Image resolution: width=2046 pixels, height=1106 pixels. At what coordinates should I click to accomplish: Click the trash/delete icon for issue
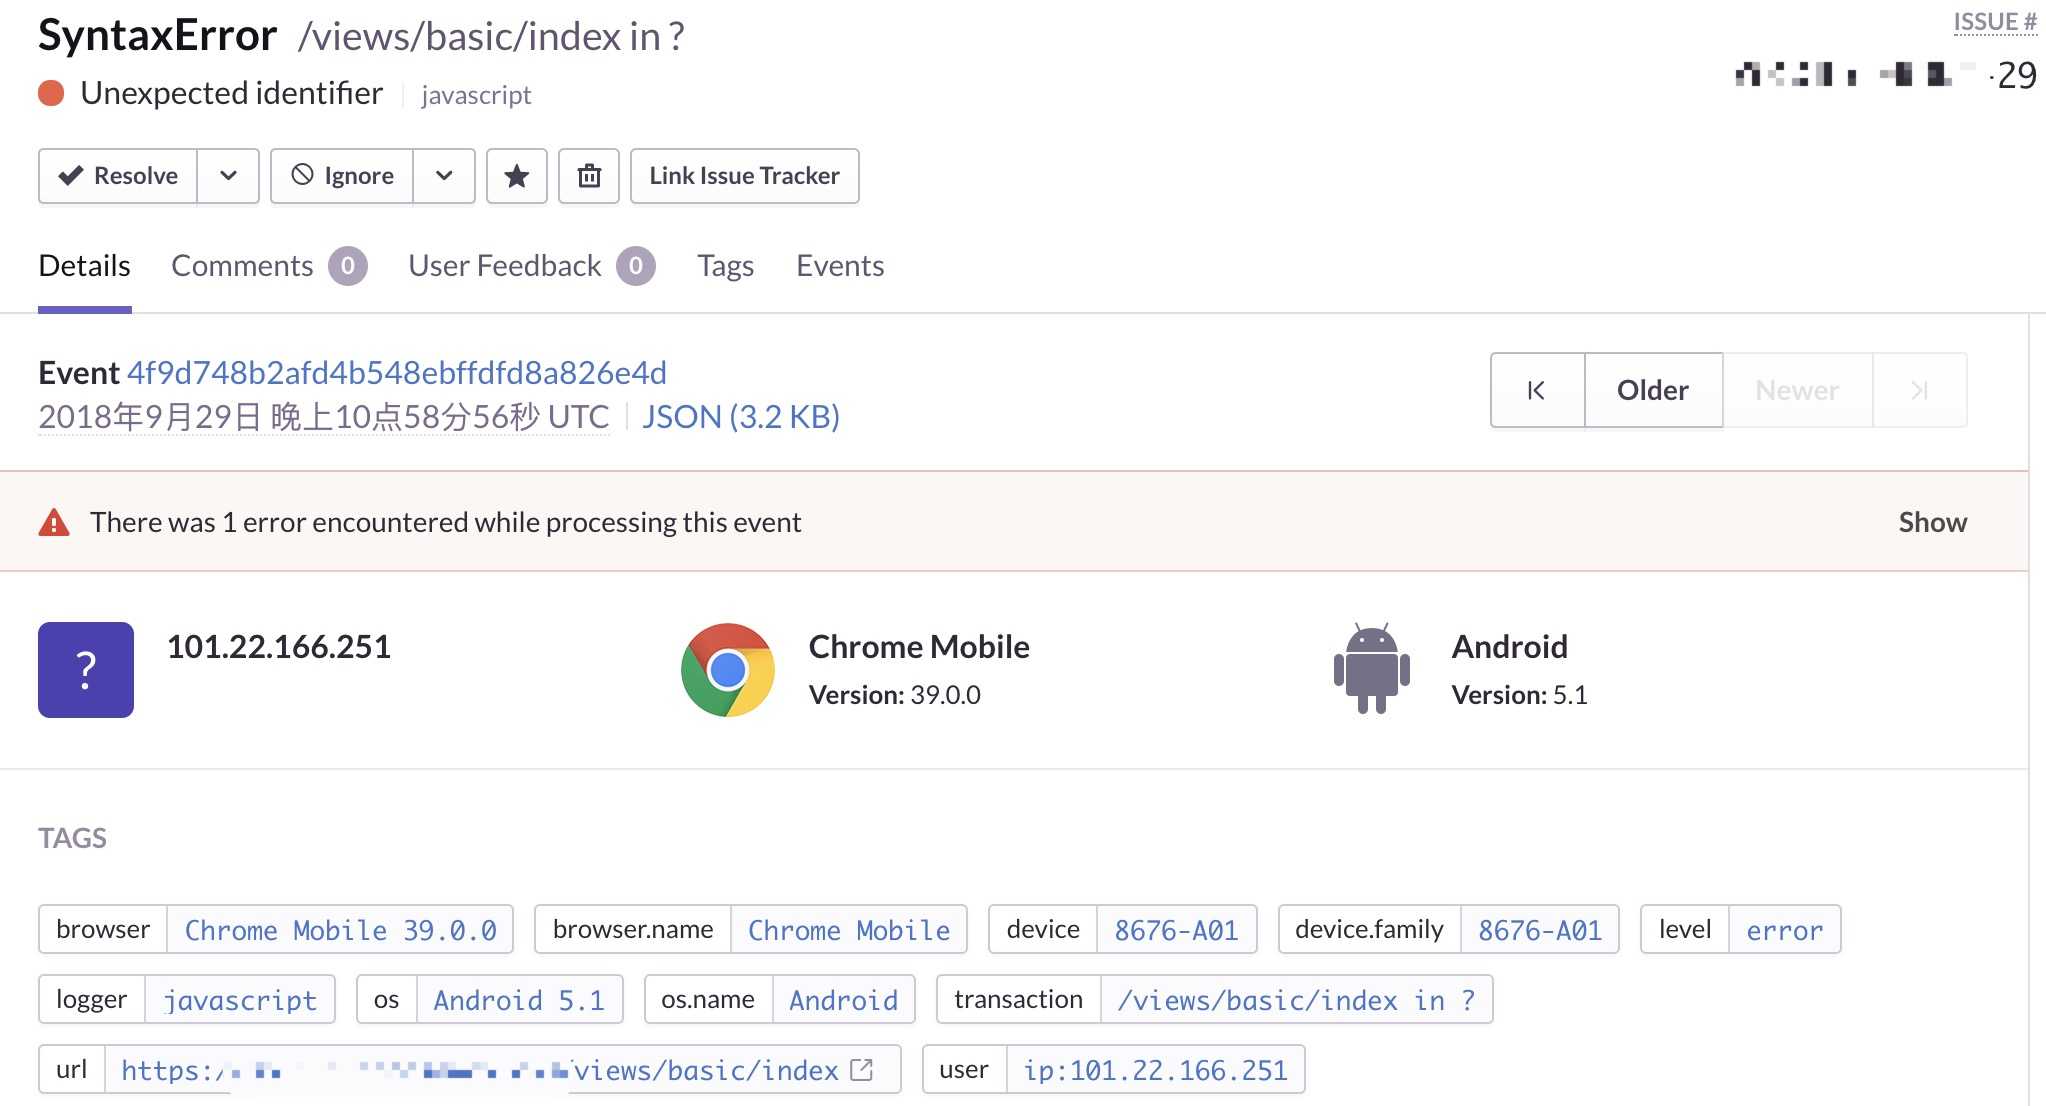pos(587,174)
